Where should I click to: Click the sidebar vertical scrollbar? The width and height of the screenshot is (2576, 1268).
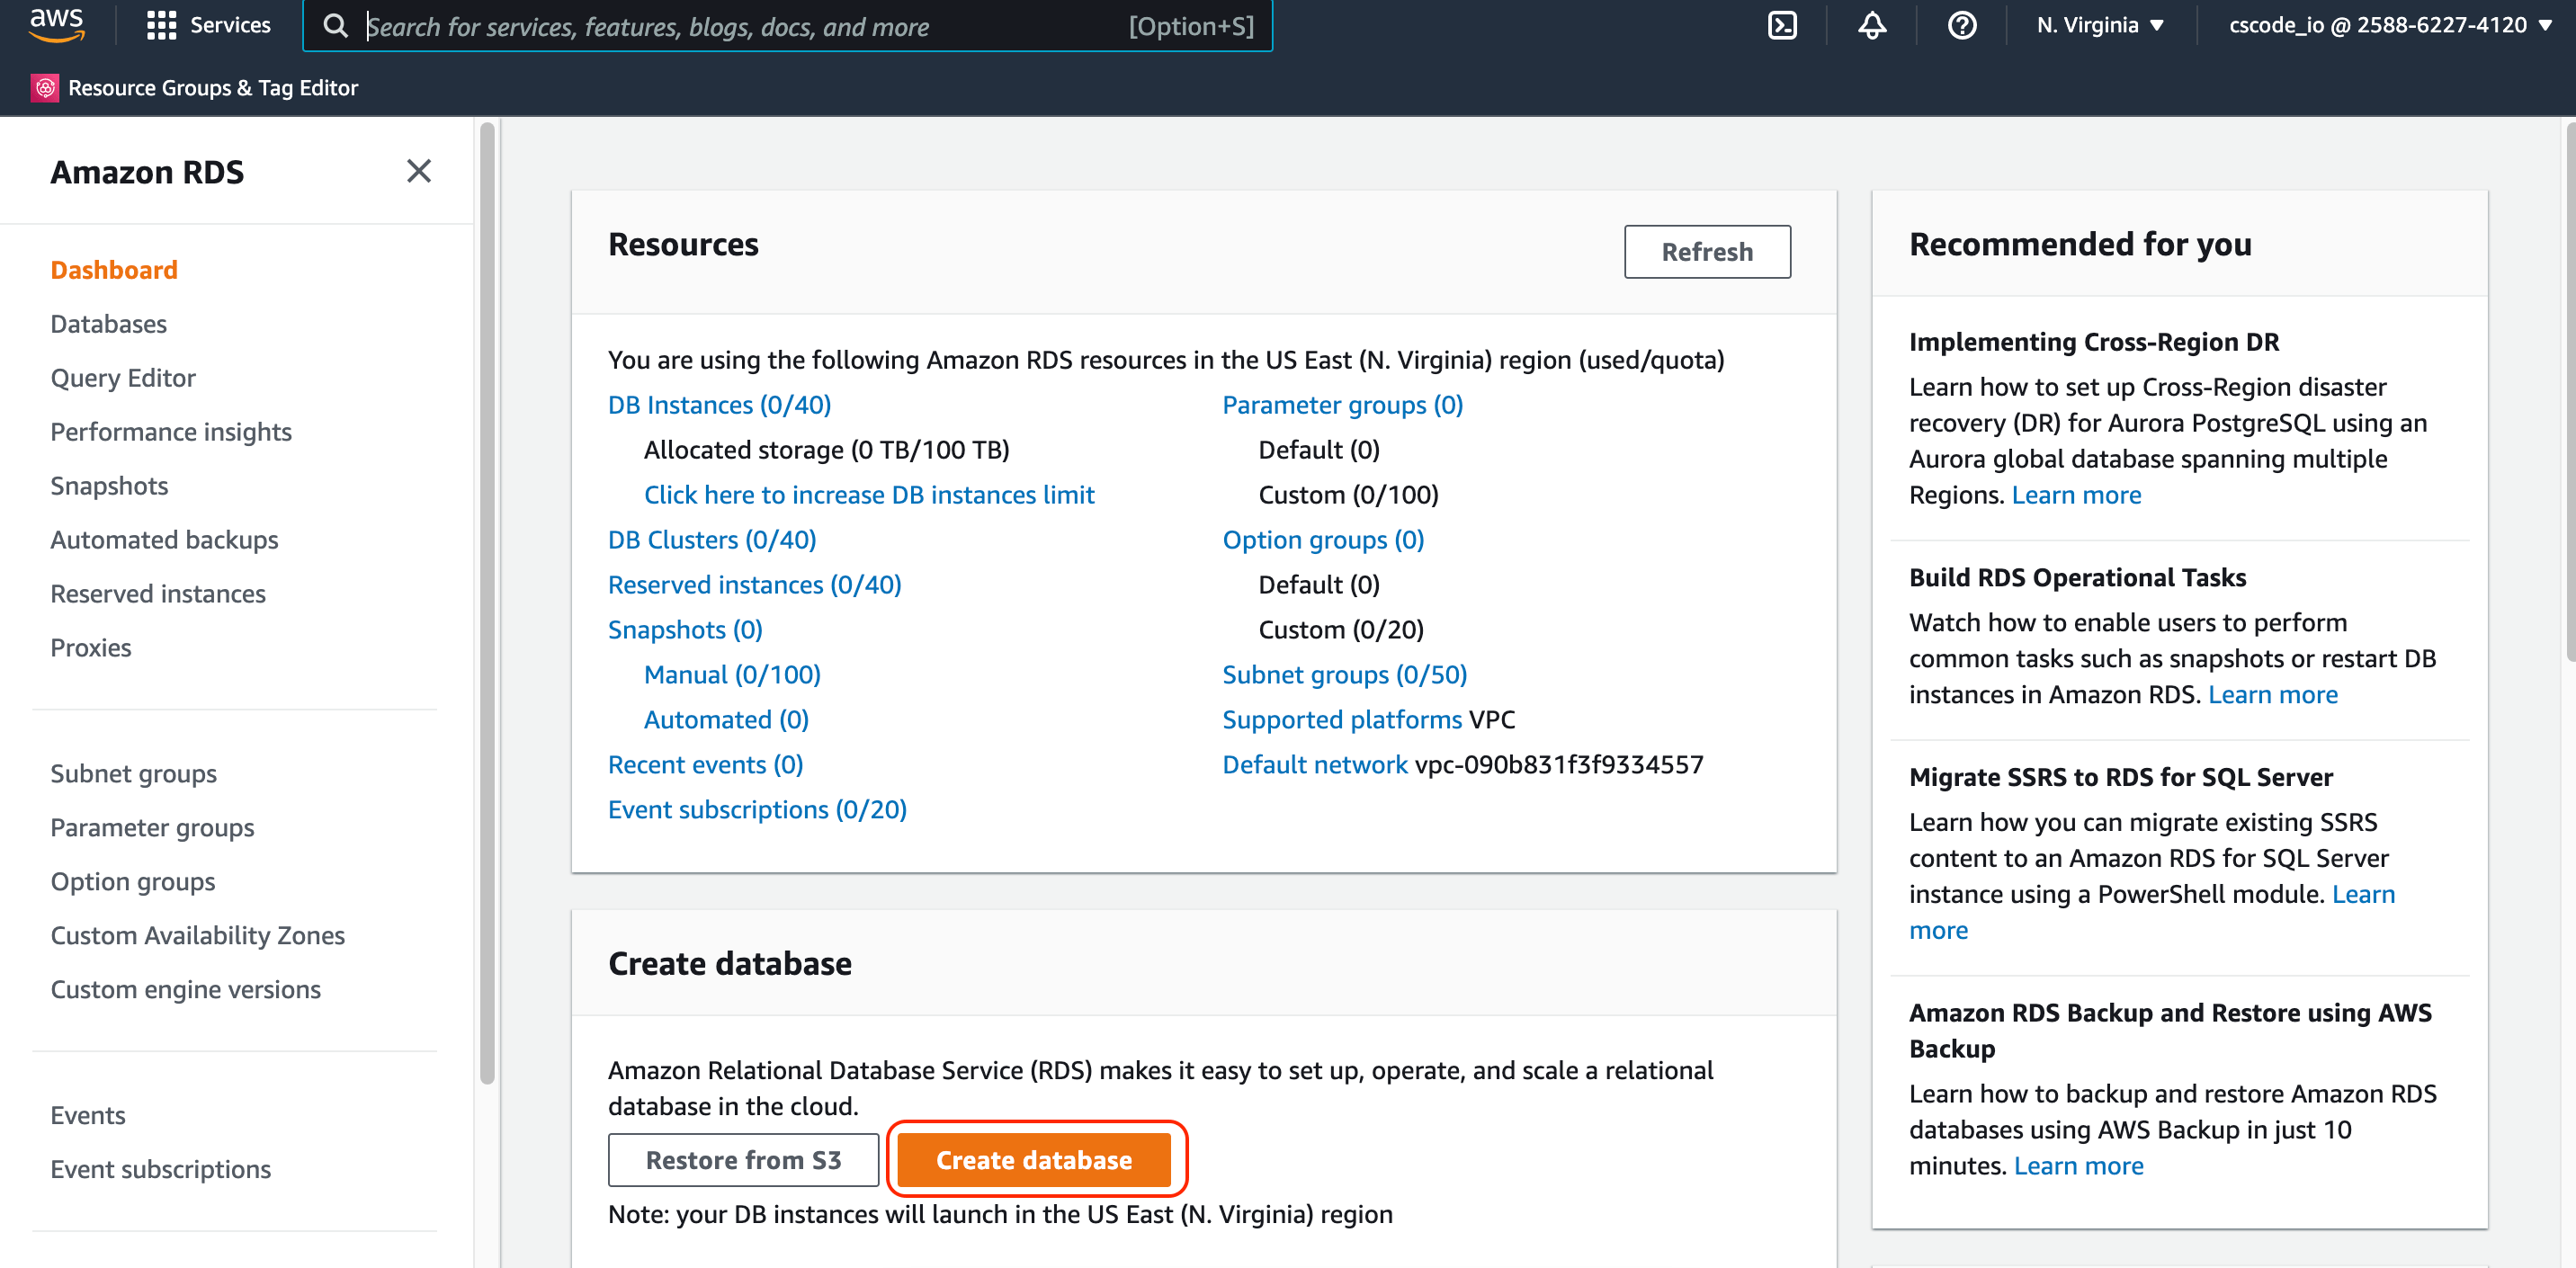pyautogui.click(x=487, y=600)
